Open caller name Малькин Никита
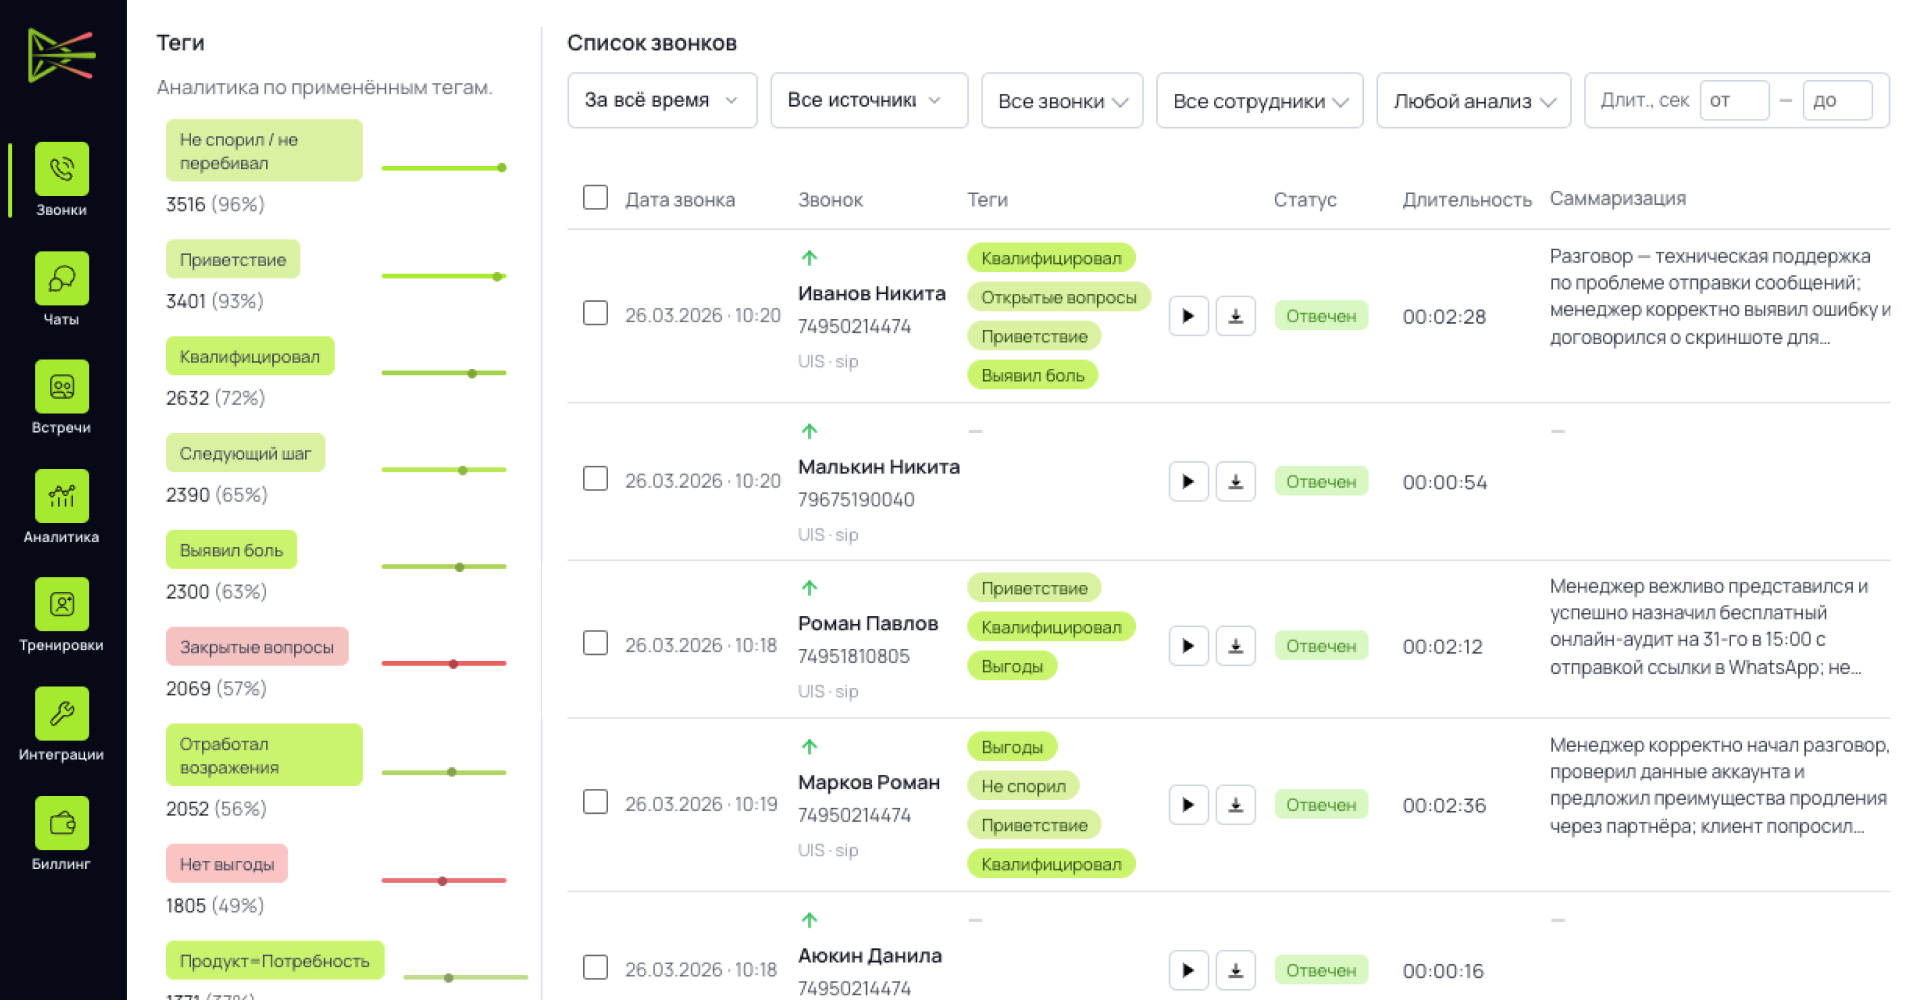 tap(879, 467)
